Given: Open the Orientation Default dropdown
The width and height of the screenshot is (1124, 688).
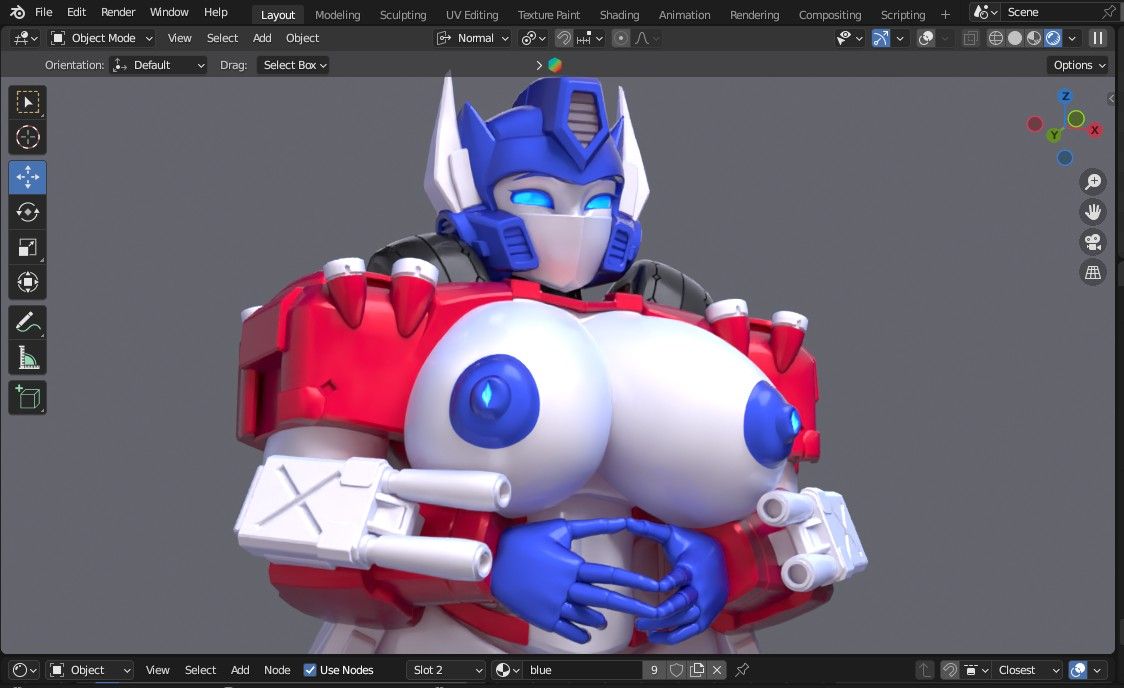Looking at the screenshot, I should coord(158,65).
